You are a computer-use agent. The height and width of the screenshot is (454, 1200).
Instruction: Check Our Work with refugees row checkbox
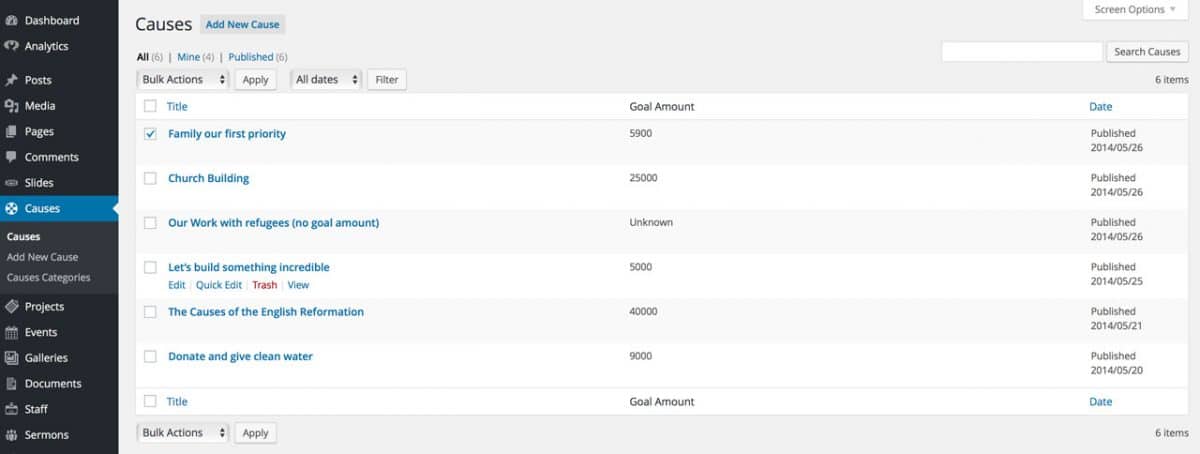point(150,223)
